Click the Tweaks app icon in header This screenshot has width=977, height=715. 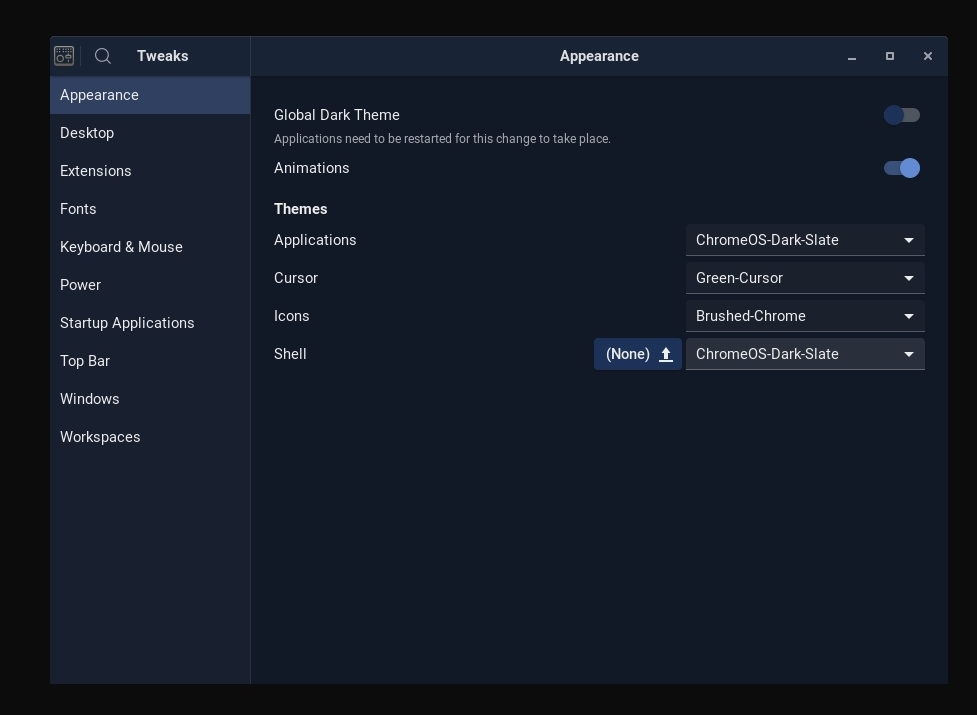[x=64, y=56]
